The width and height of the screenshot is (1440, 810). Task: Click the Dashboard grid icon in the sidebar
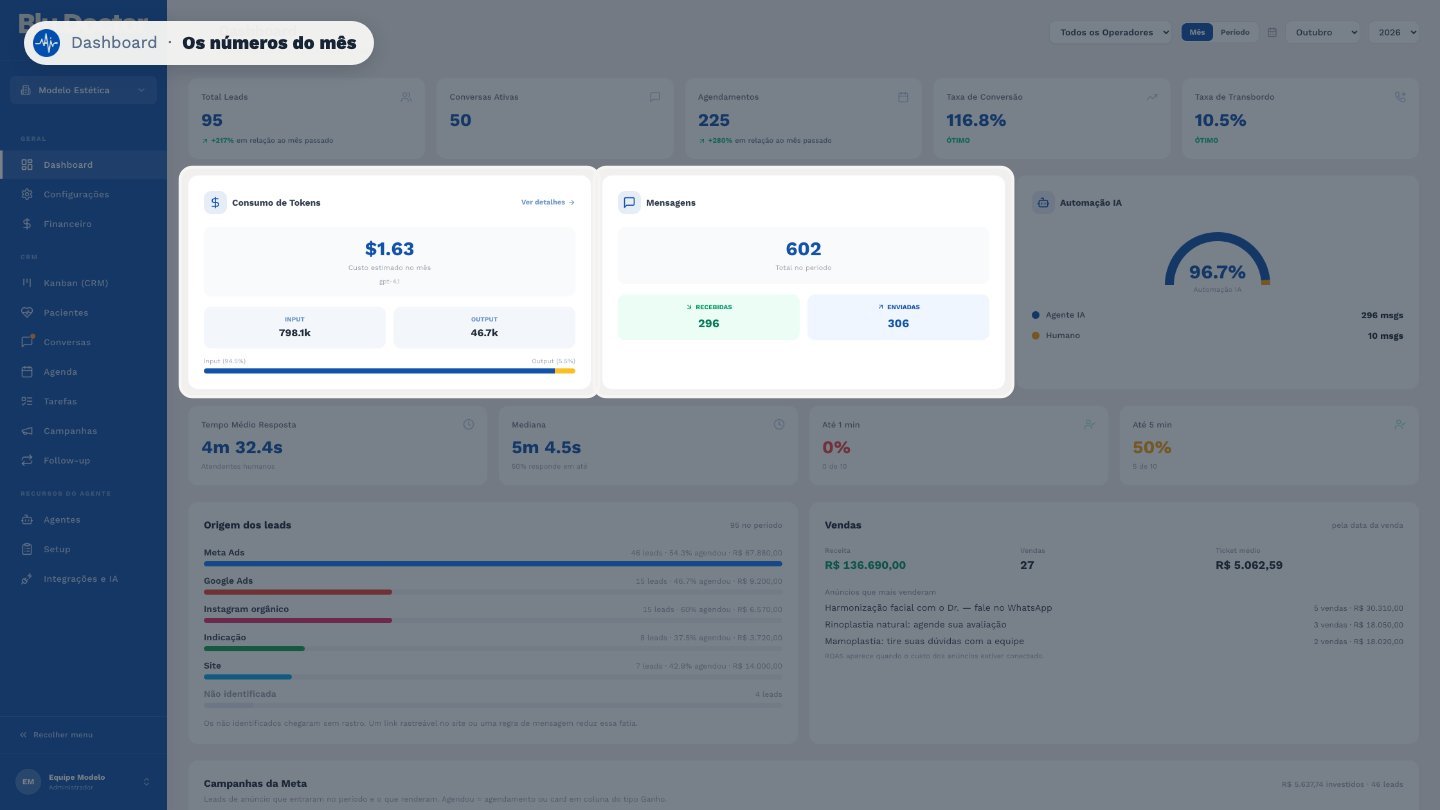(27, 165)
